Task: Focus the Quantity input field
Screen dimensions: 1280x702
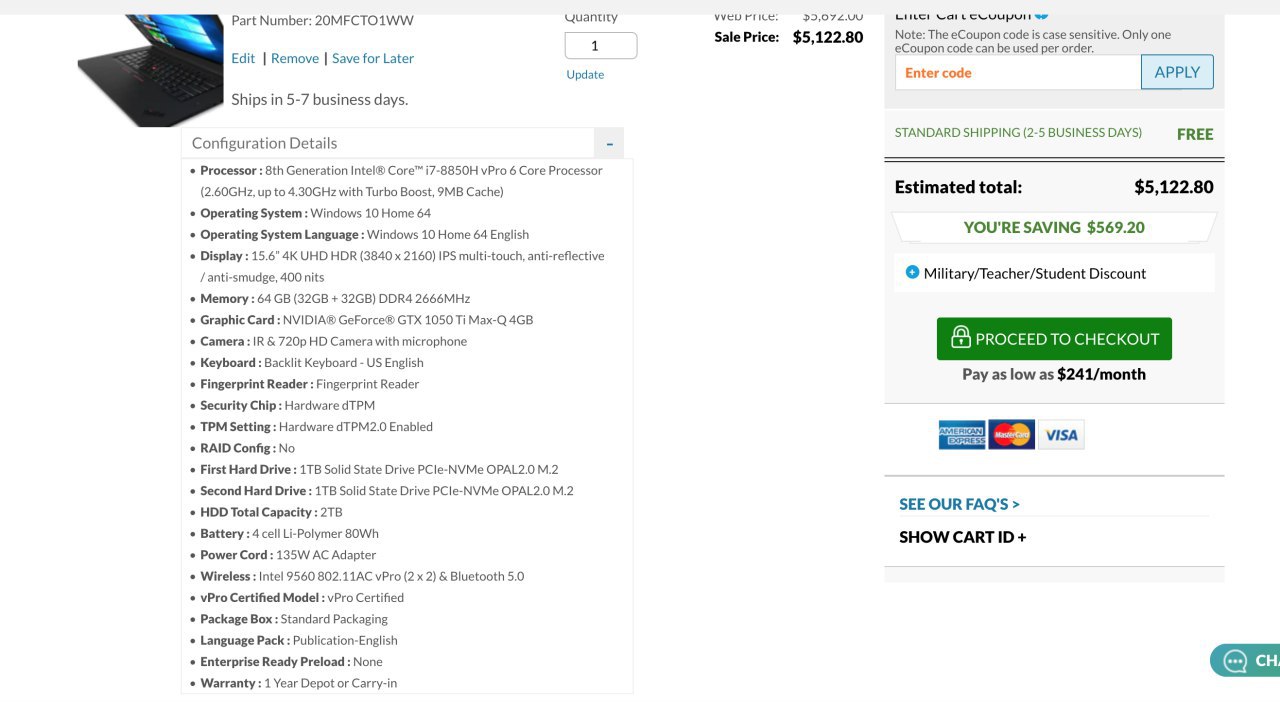Action: point(601,46)
